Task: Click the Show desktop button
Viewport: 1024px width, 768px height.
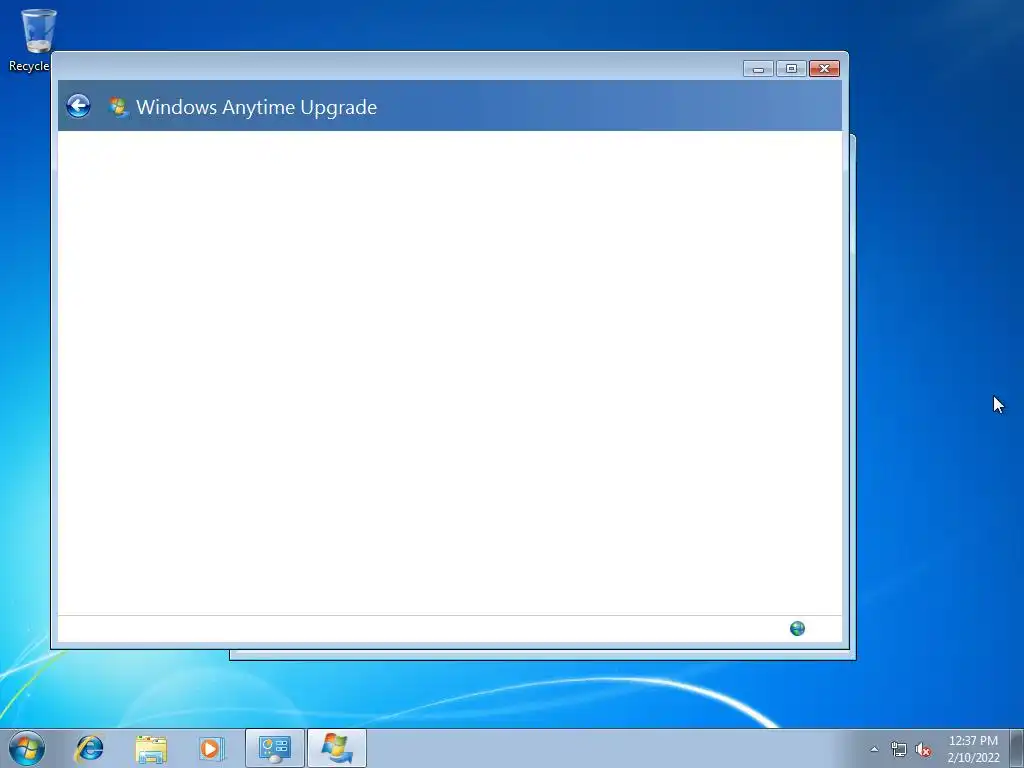Action: tap(1017, 748)
